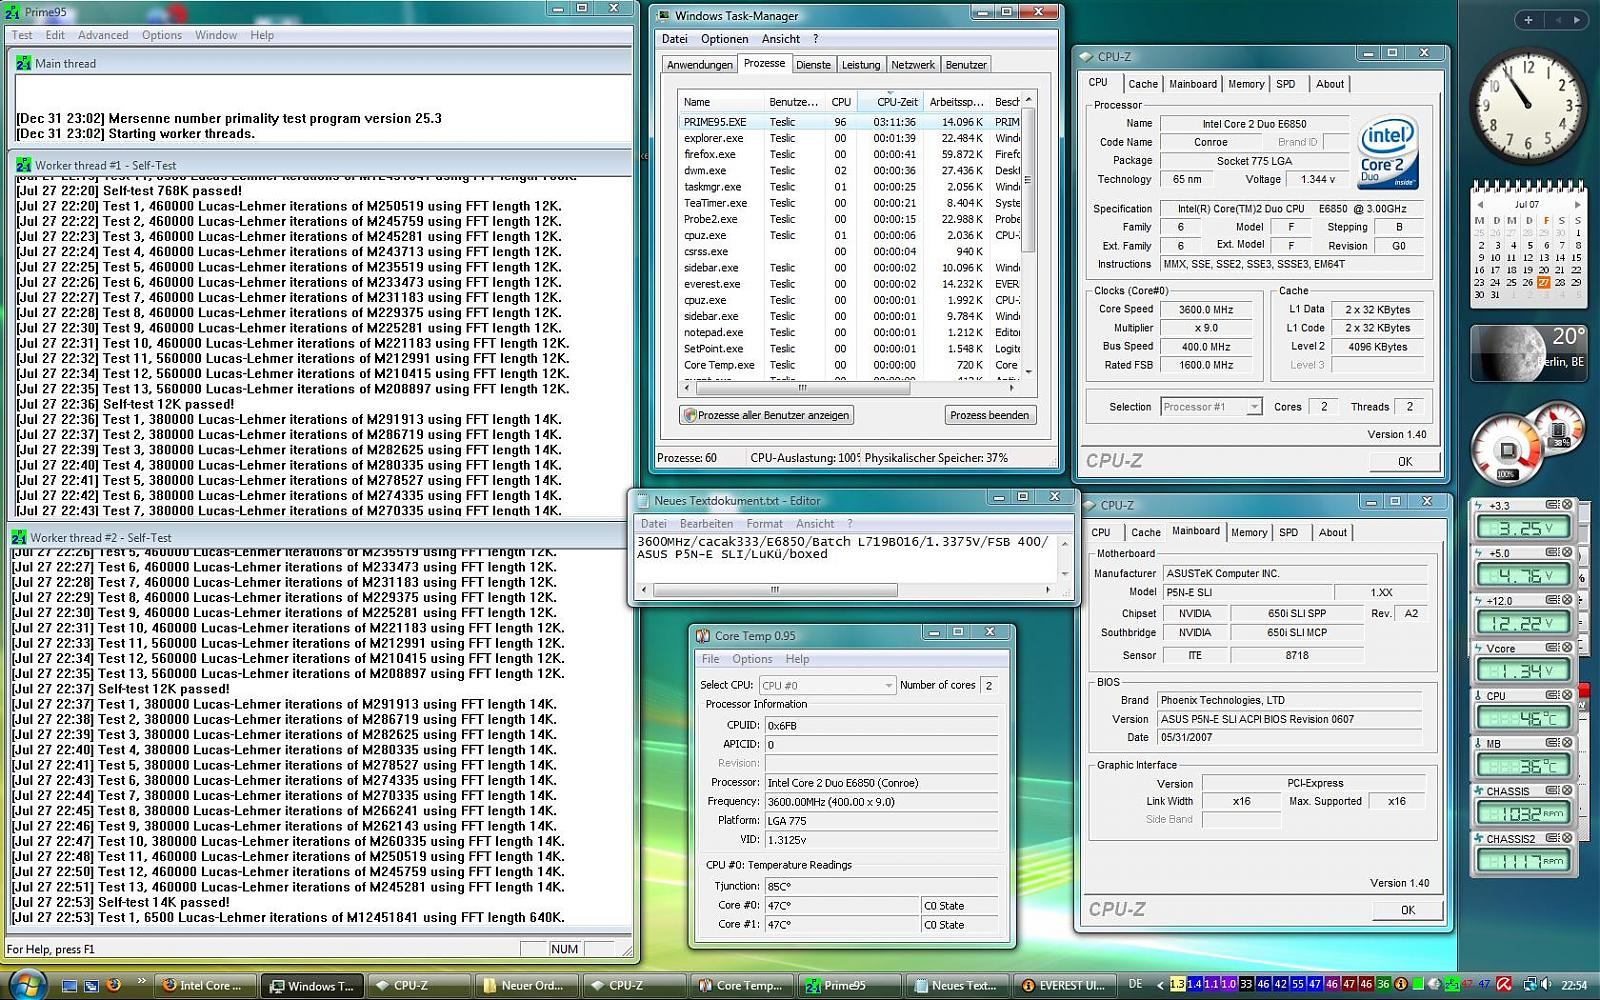Switch to Netzwerk tab in Task Manager
Image resolution: width=1600 pixels, height=1000 pixels.
913,65
